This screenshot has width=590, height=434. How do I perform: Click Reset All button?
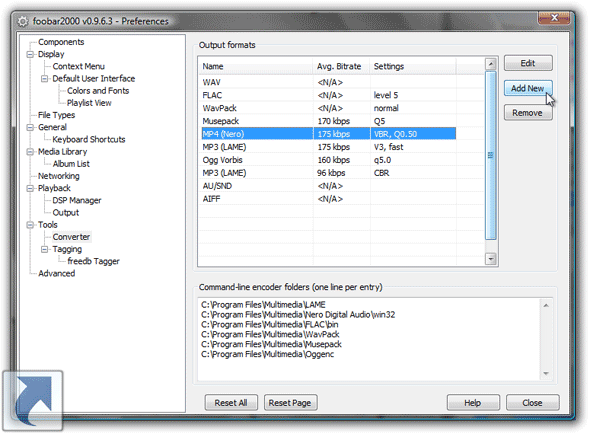point(231,403)
